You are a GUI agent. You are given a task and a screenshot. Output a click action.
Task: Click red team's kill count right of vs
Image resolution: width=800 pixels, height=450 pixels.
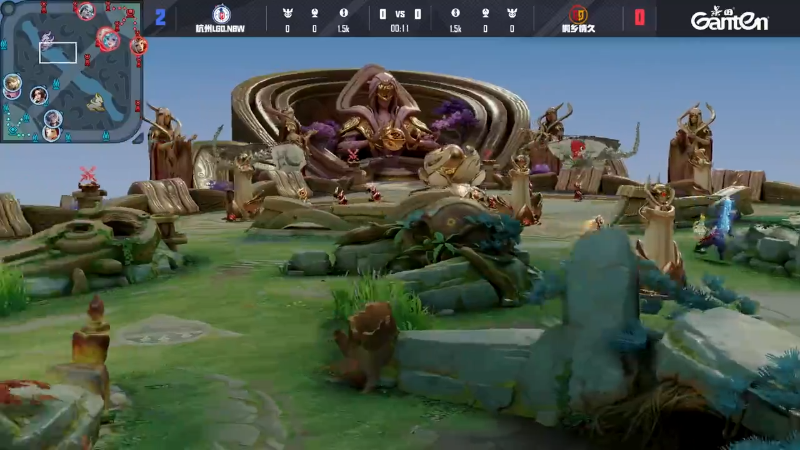418,14
